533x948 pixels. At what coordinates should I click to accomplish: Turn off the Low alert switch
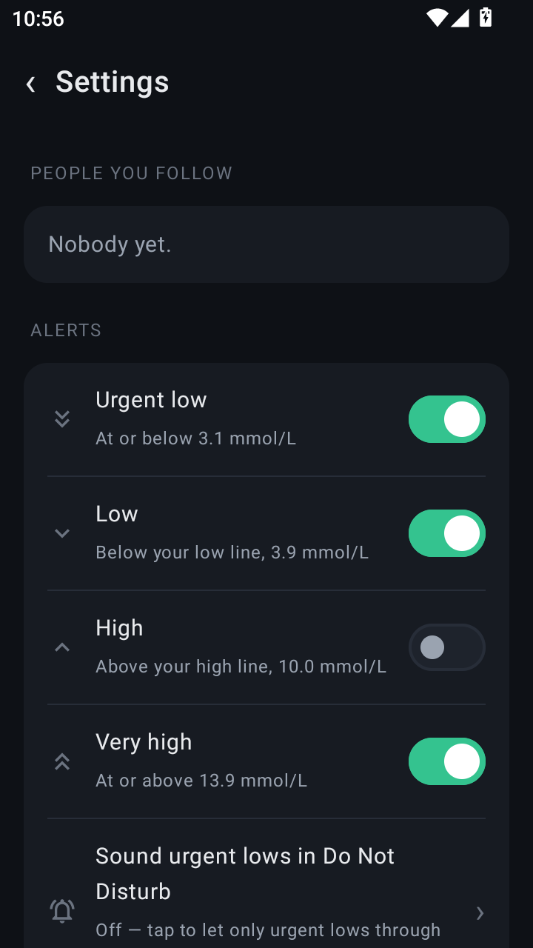pyautogui.click(x=447, y=533)
